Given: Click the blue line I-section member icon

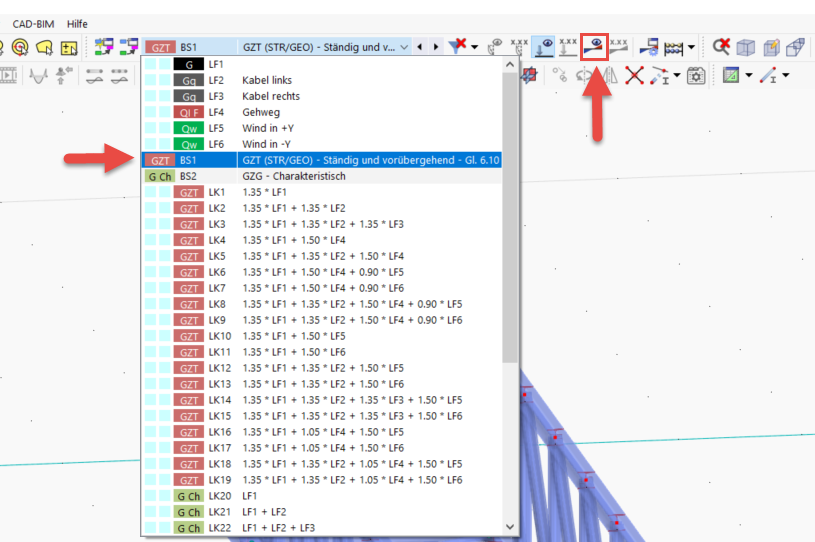Looking at the screenshot, I should click(x=768, y=76).
